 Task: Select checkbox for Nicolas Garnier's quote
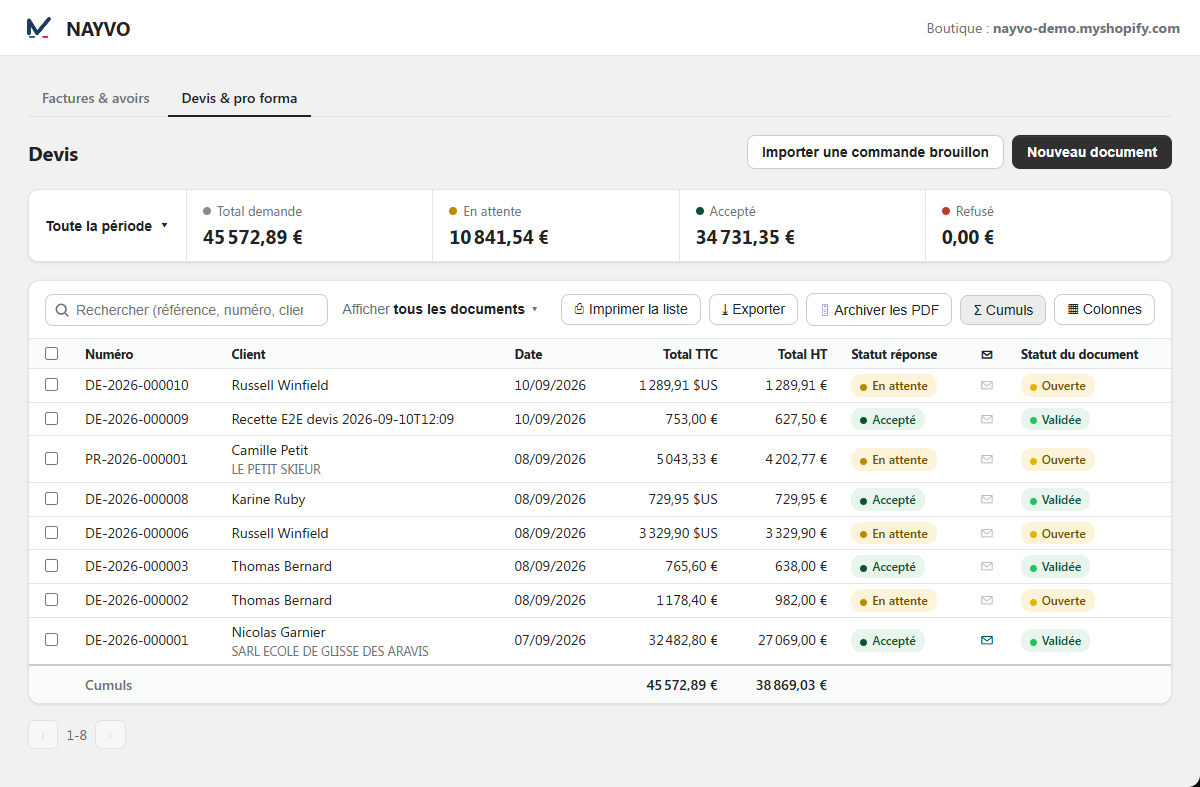(52, 639)
